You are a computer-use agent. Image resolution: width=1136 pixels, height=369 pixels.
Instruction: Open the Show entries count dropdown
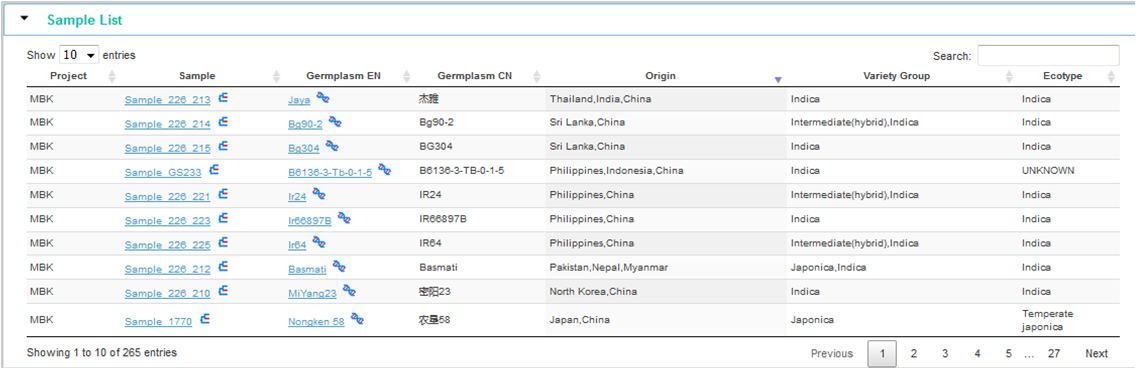click(80, 55)
